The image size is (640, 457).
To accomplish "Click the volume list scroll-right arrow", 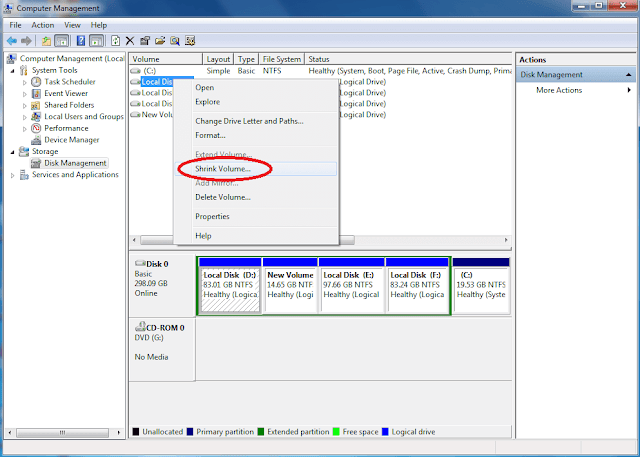I will click(x=506, y=240).
